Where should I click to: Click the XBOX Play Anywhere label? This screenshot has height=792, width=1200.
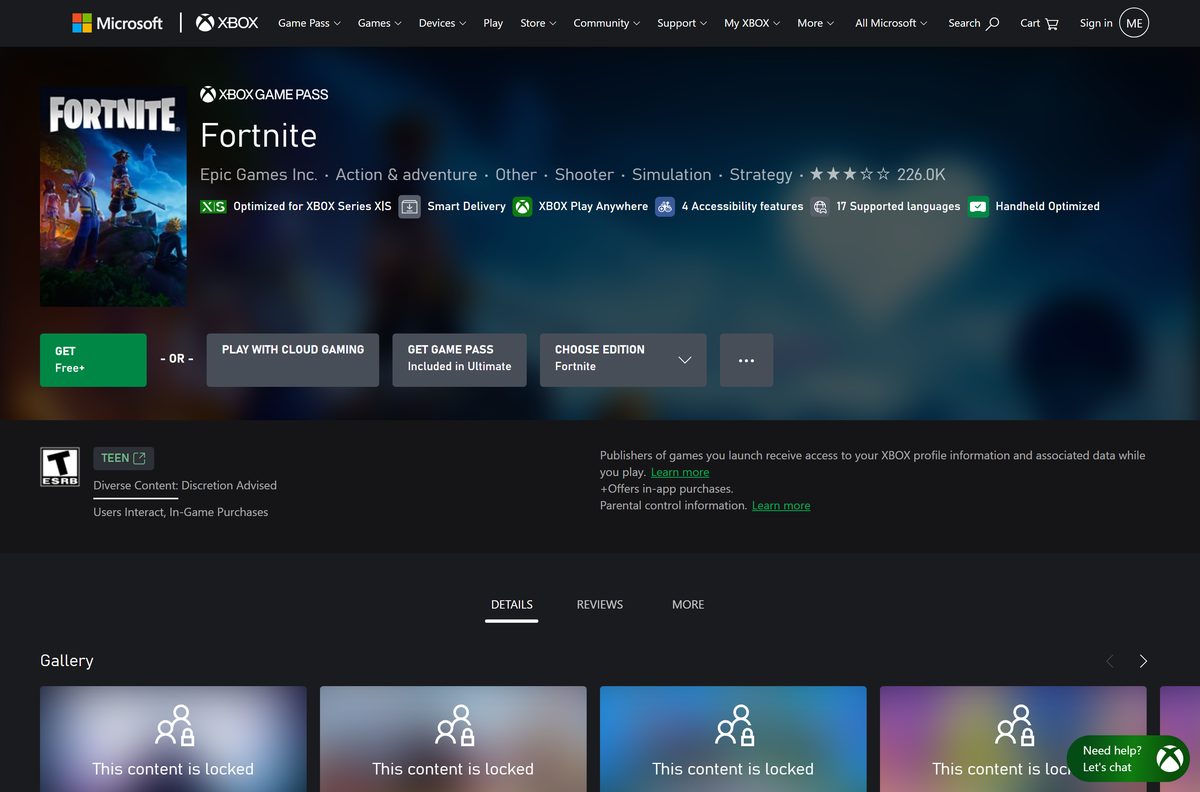click(x=593, y=206)
